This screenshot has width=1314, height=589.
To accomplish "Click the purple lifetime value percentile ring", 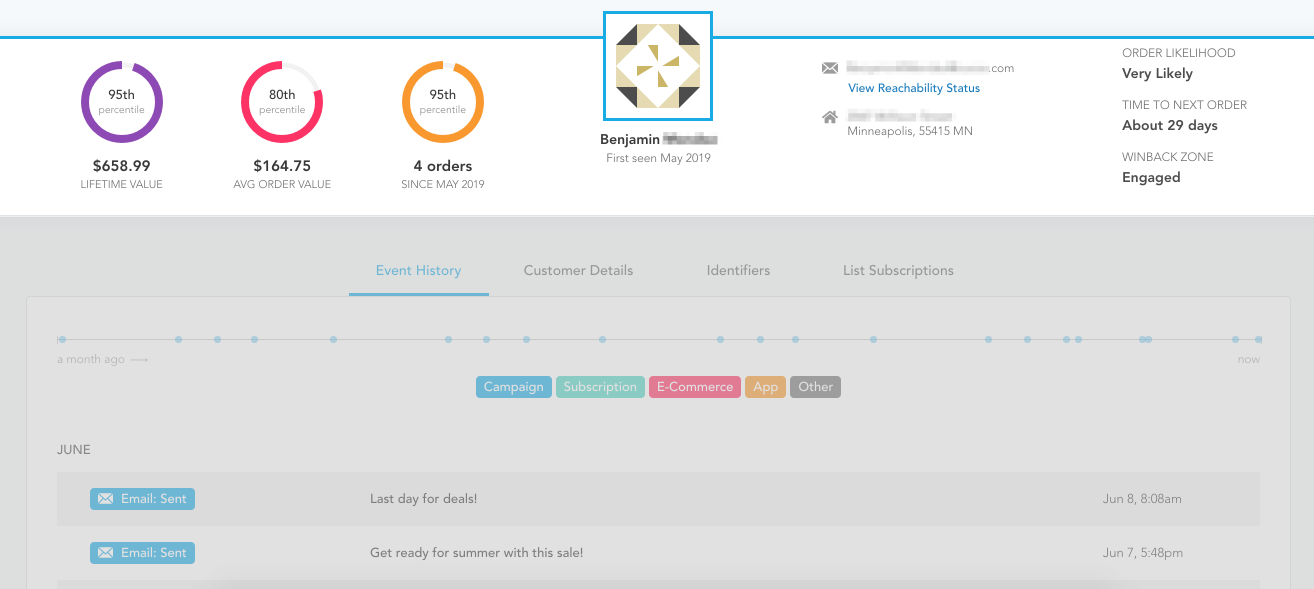I will [122, 102].
